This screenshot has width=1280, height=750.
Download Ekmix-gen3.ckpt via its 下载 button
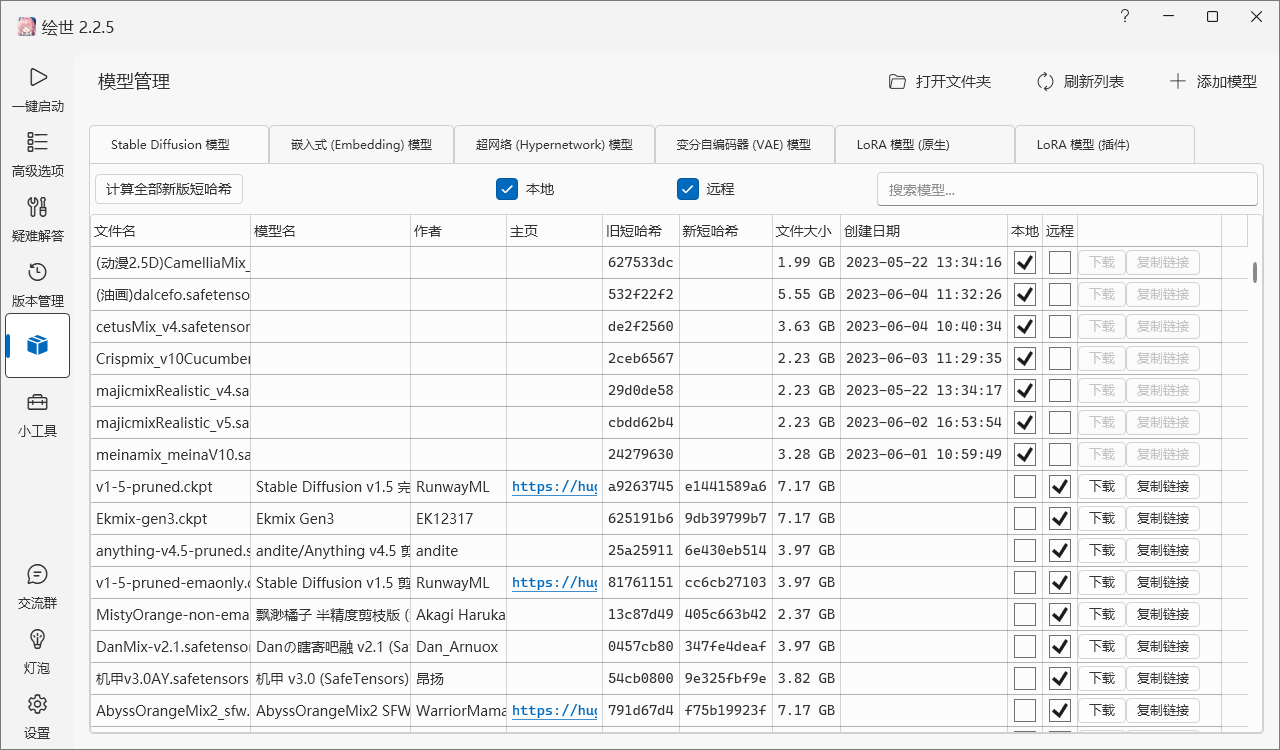click(1100, 518)
